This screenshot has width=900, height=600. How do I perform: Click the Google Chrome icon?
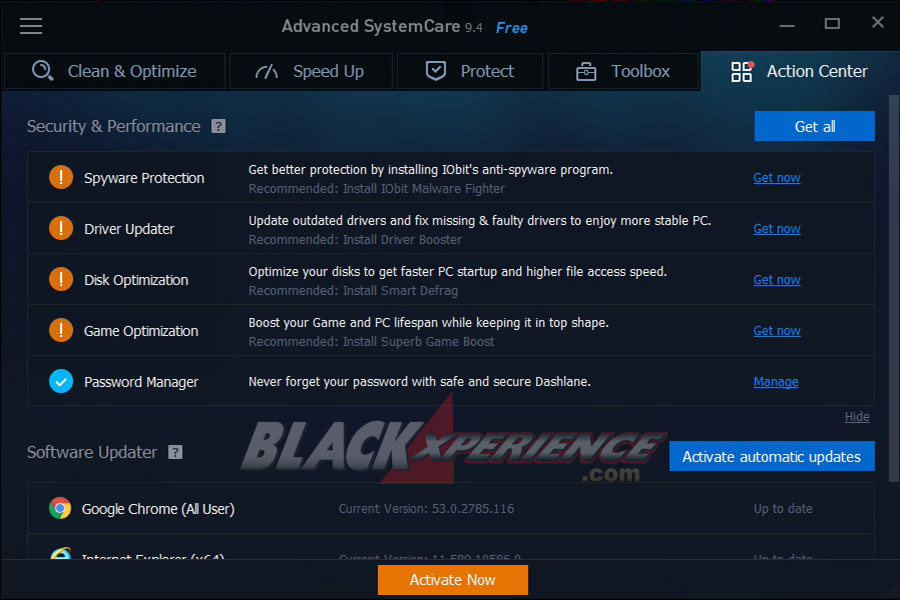(60, 508)
